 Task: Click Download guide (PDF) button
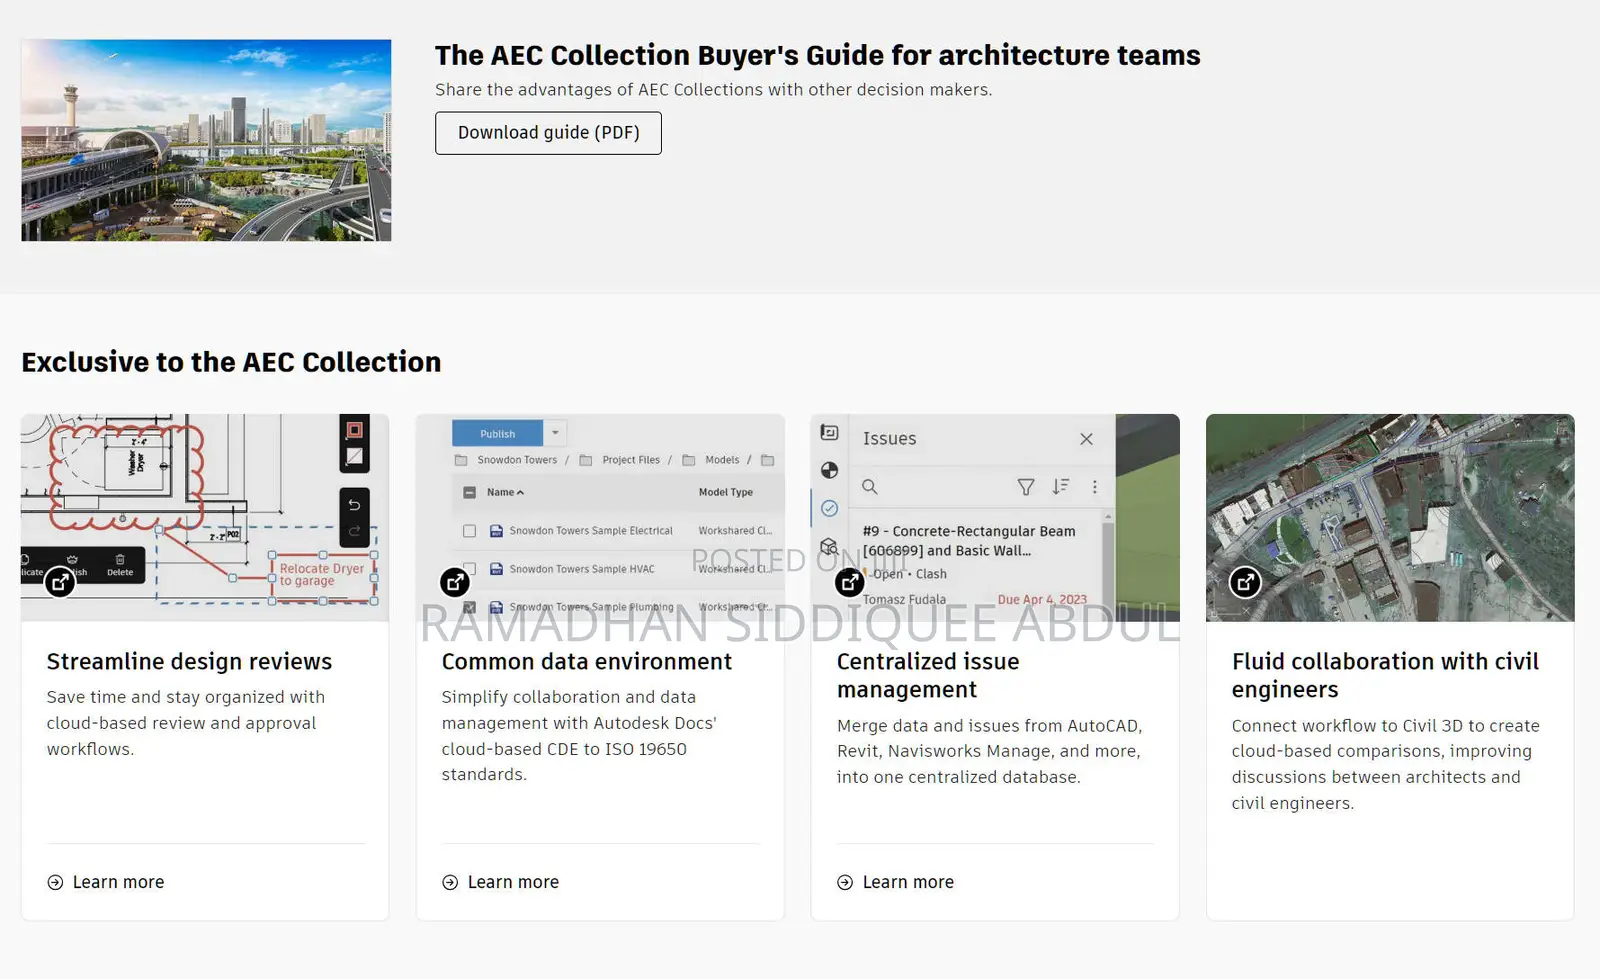click(548, 133)
